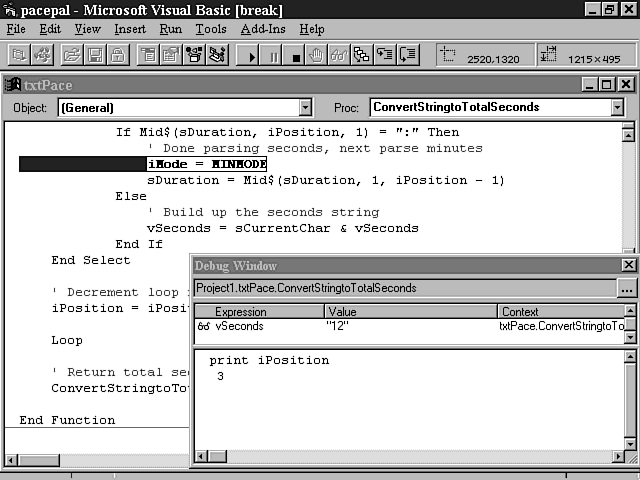Click the Expression column header
The width and height of the screenshot is (640, 480).
tap(240, 312)
